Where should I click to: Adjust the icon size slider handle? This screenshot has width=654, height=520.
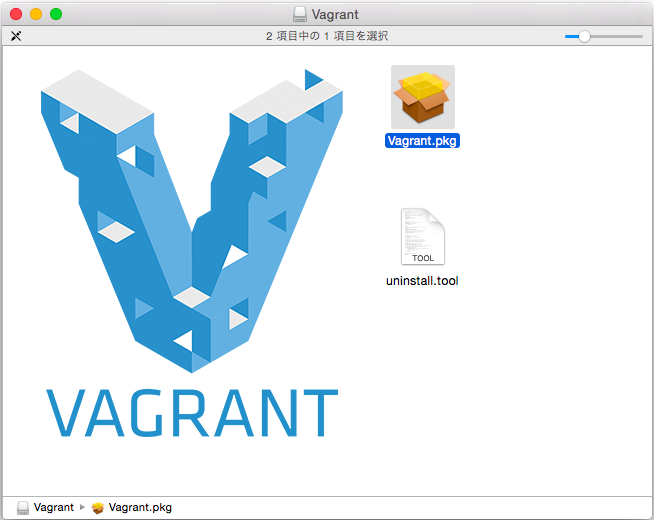click(584, 37)
